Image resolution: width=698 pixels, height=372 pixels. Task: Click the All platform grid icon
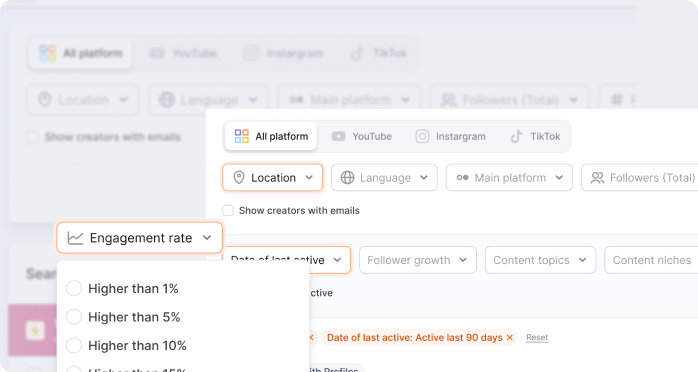point(242,136)
